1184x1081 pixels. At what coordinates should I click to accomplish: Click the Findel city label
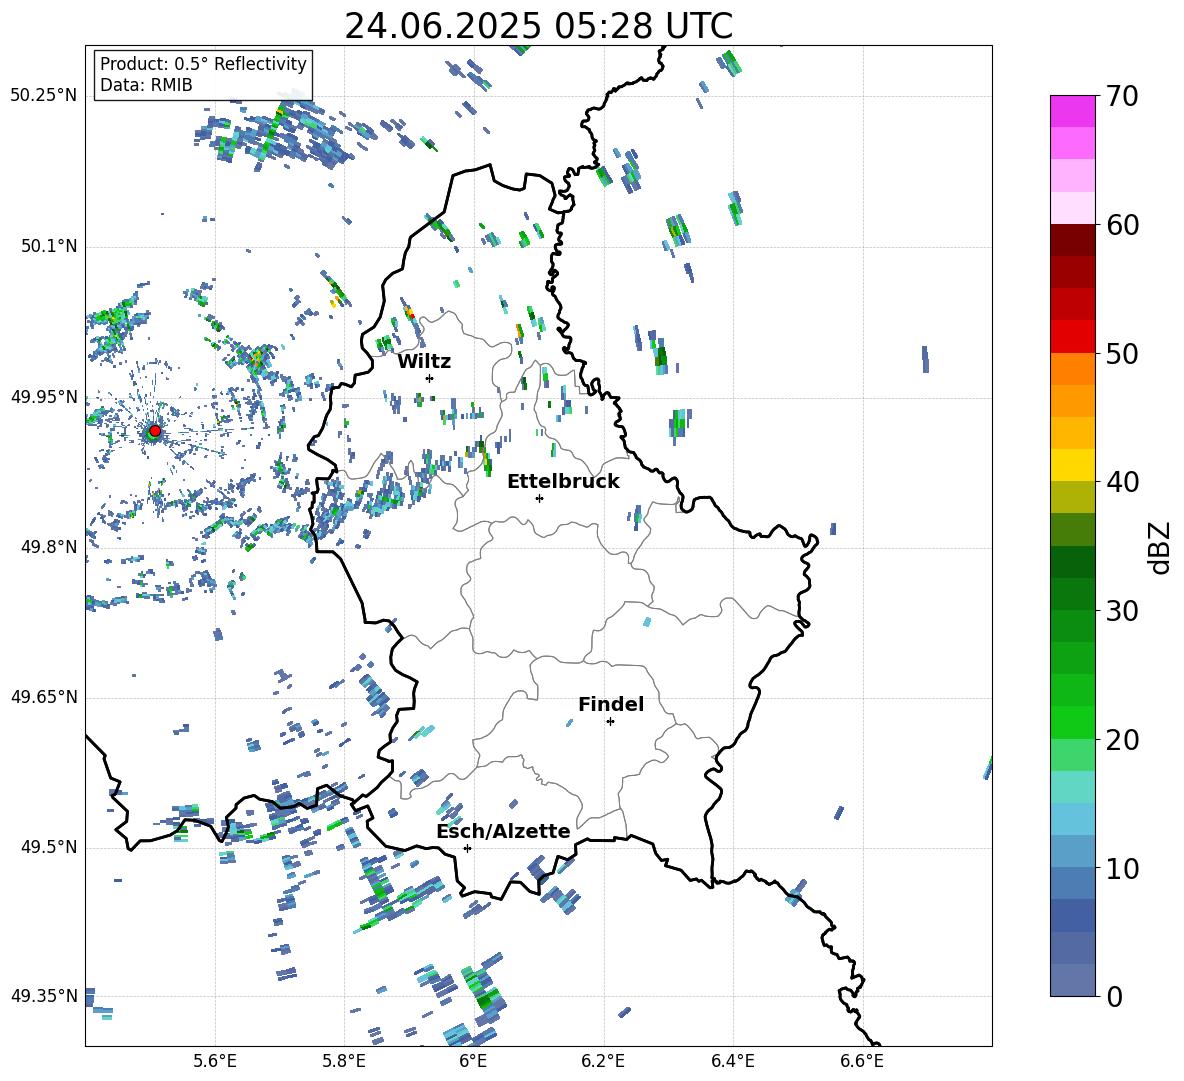tap(611, 704)
